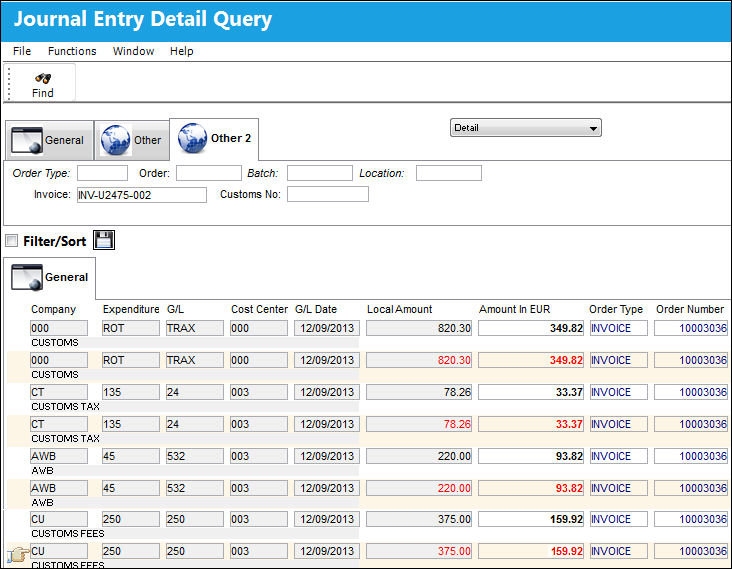Click the black 220.00 local amount cell
Screen dimensions: 732x569
419,456
